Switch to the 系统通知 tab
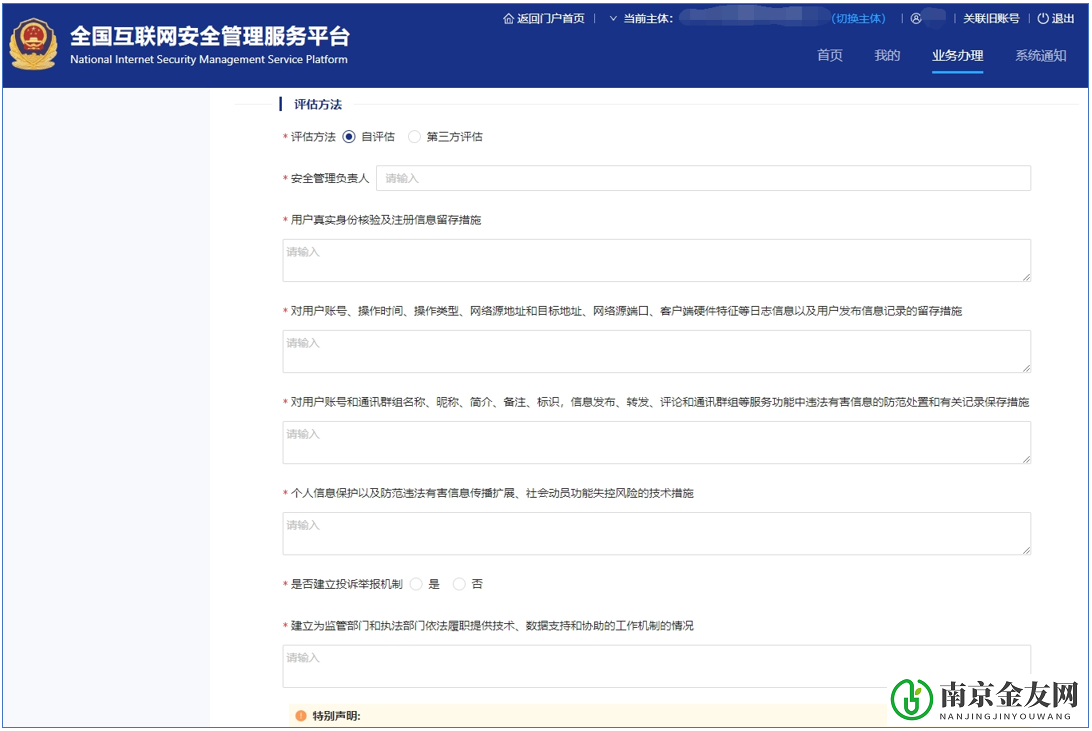Screen dimensions: 1092x731 pos(1040,56)
